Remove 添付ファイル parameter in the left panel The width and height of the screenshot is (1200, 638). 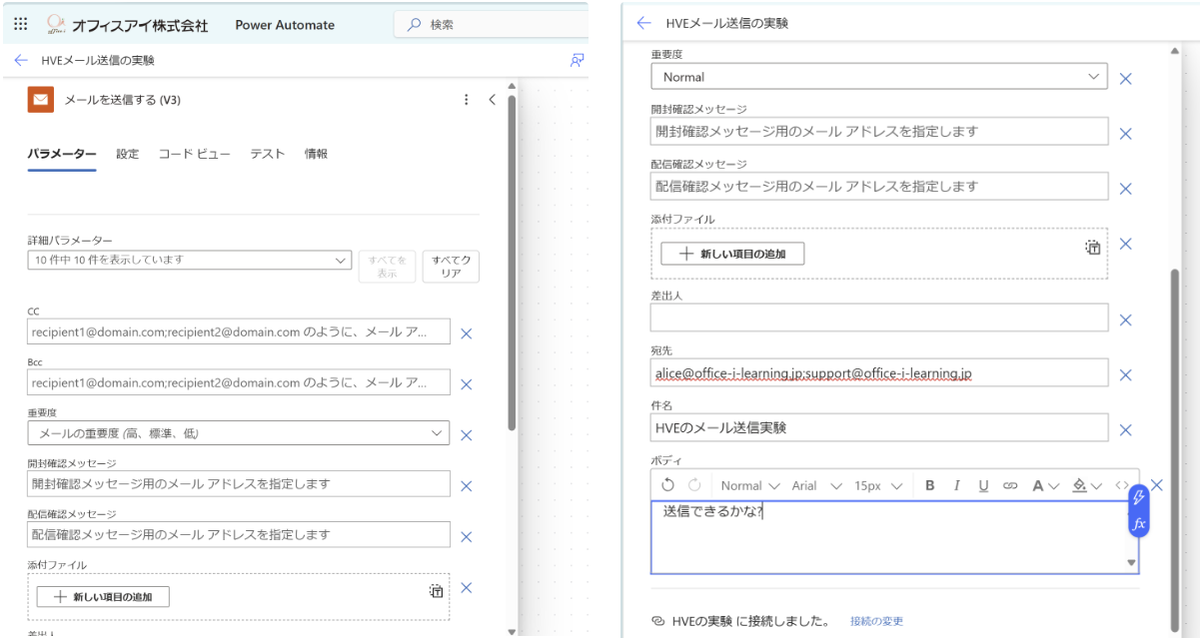[x=466, y=588]
